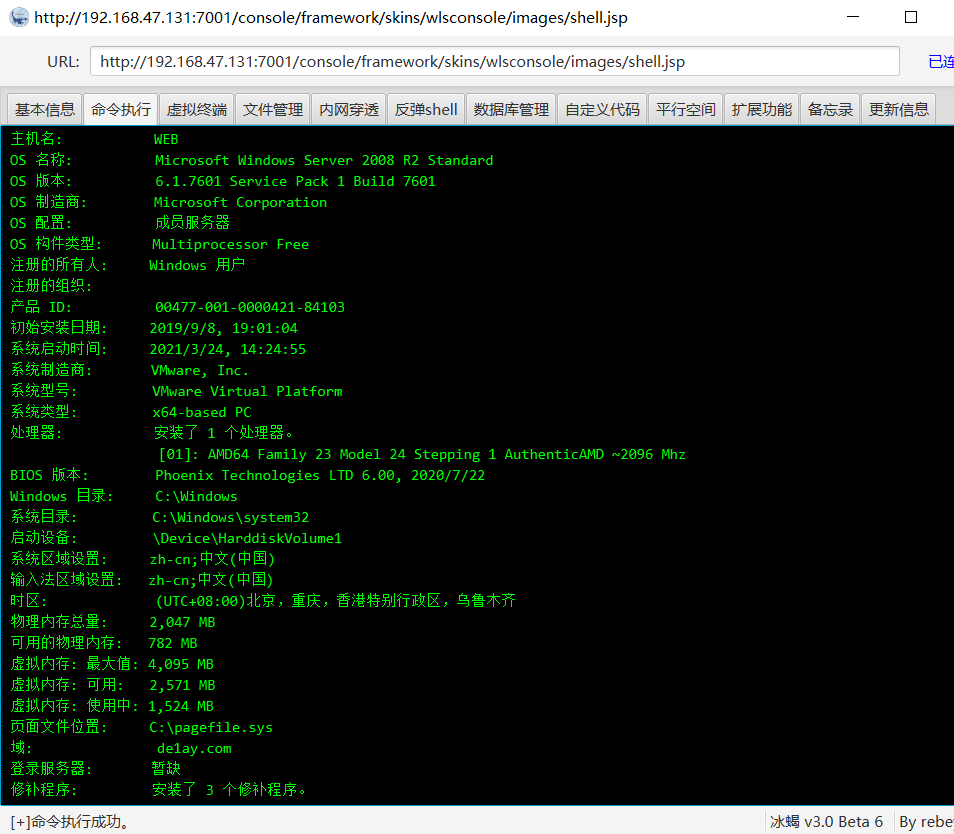Click the Microsoft Corporation manufacturer value

coord(240,202)
